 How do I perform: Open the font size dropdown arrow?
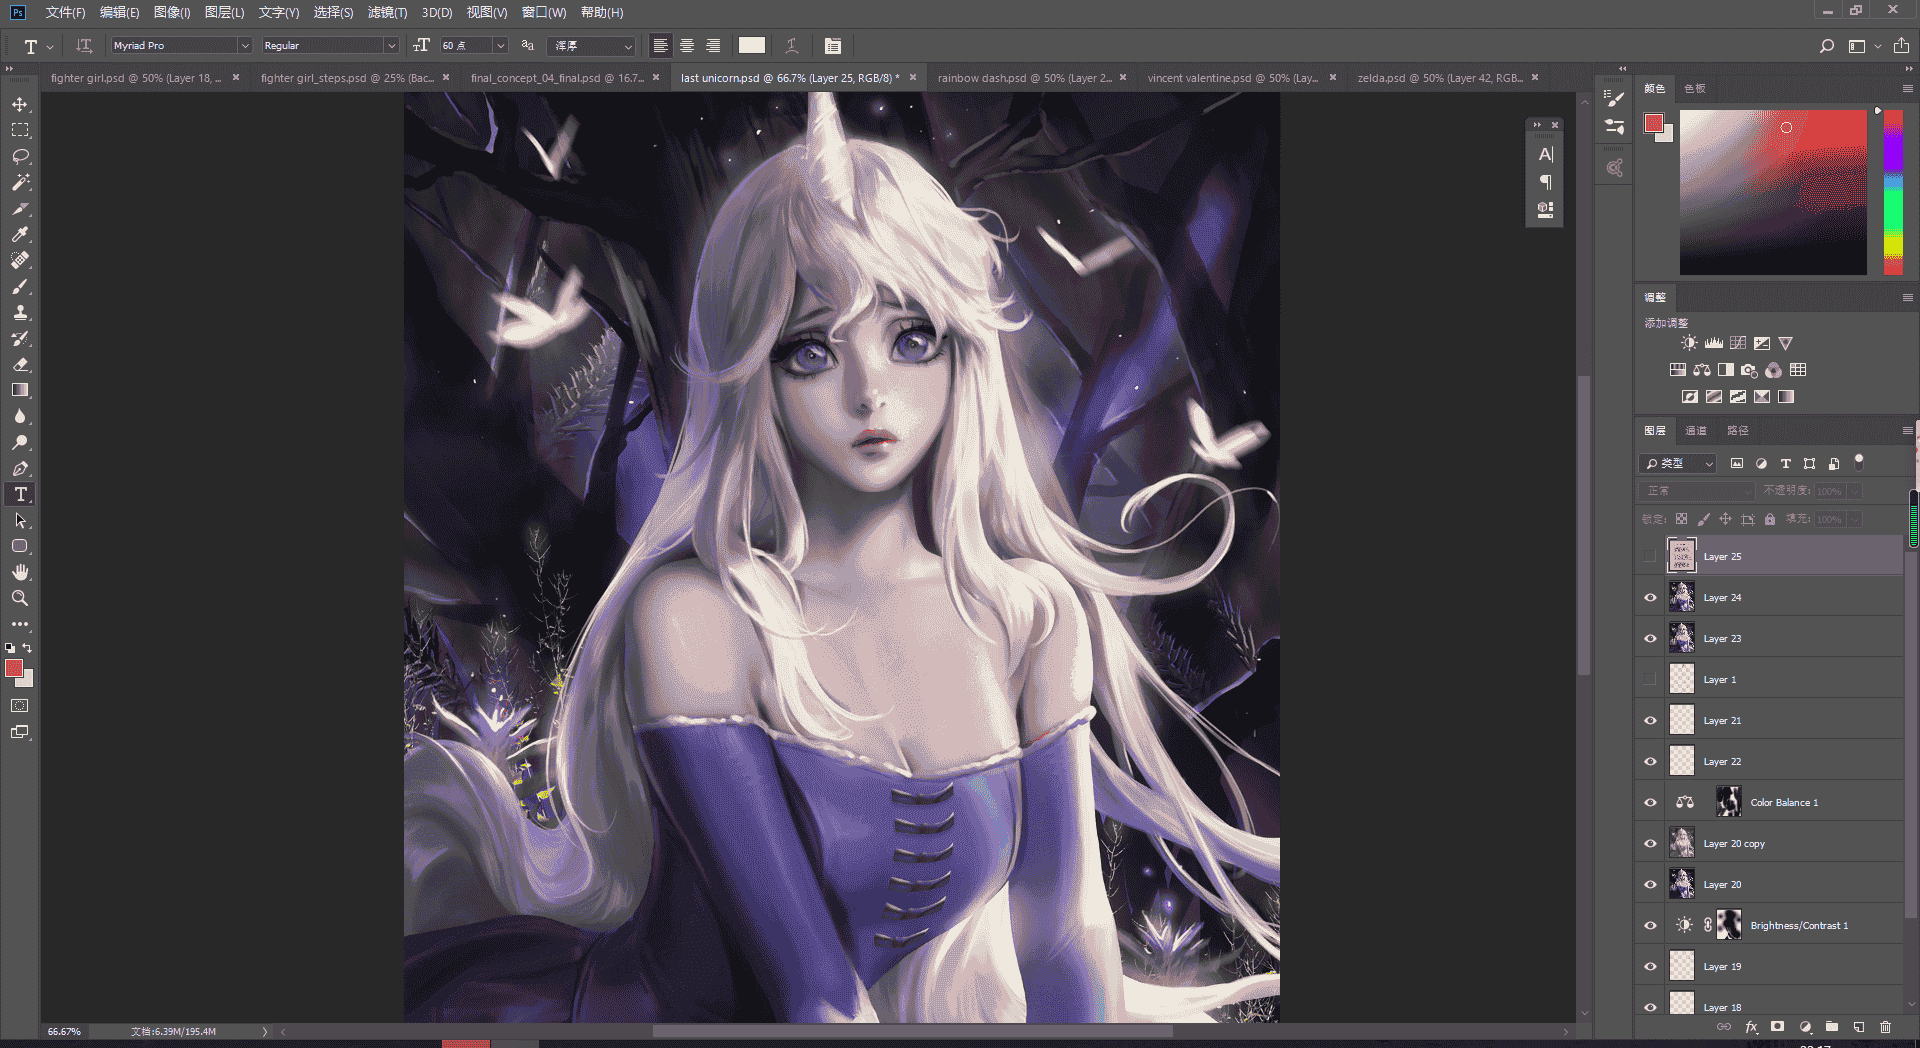coord(500,46)
